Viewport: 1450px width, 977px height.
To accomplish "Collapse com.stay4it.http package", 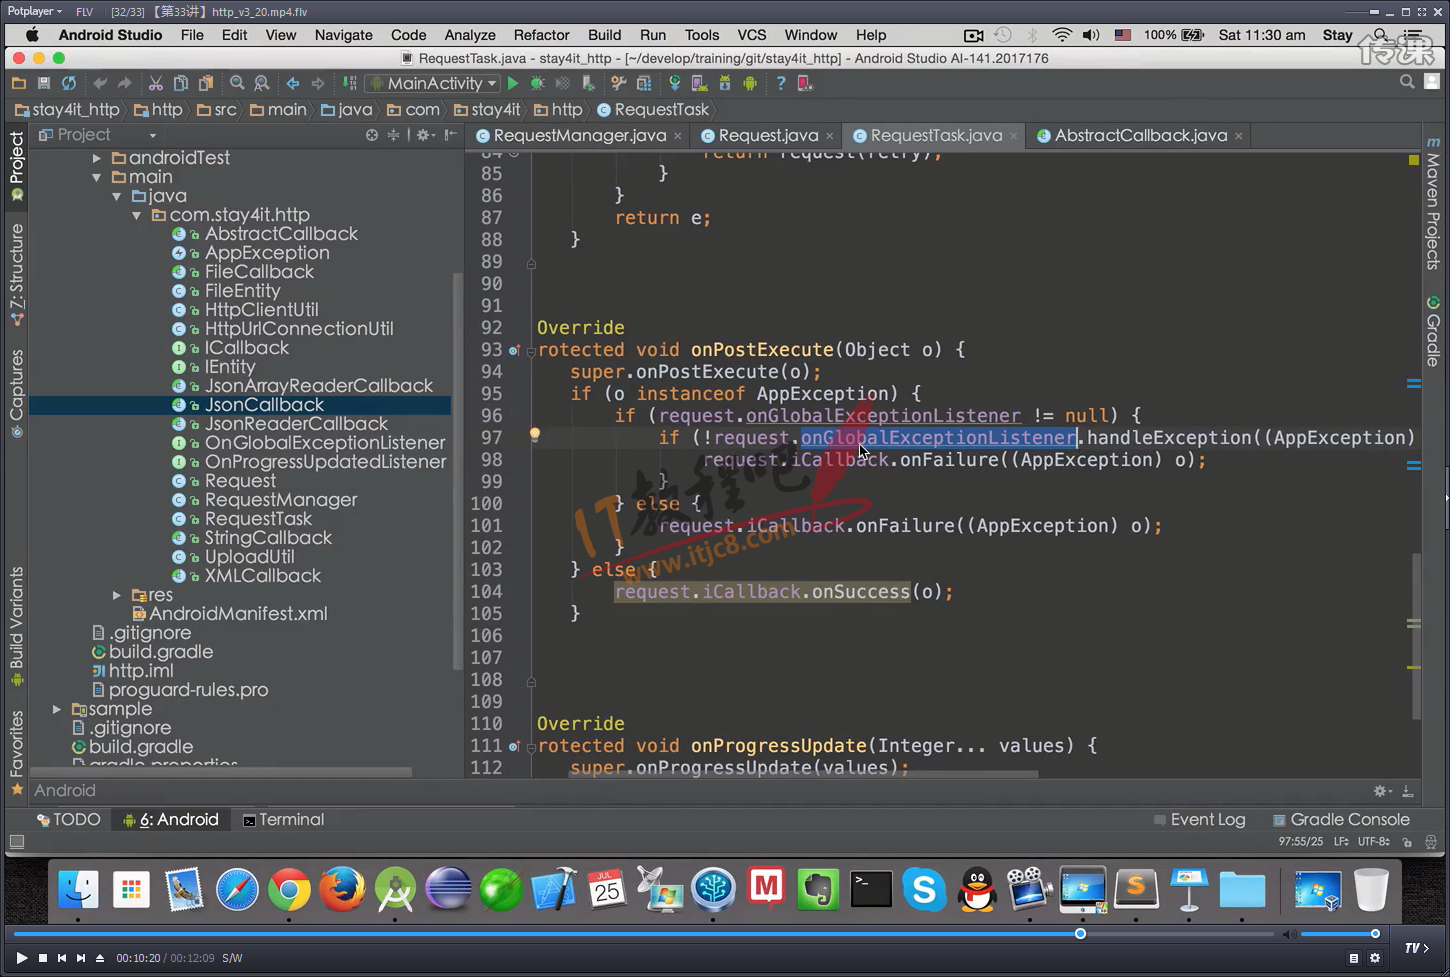I will (137, 215).
